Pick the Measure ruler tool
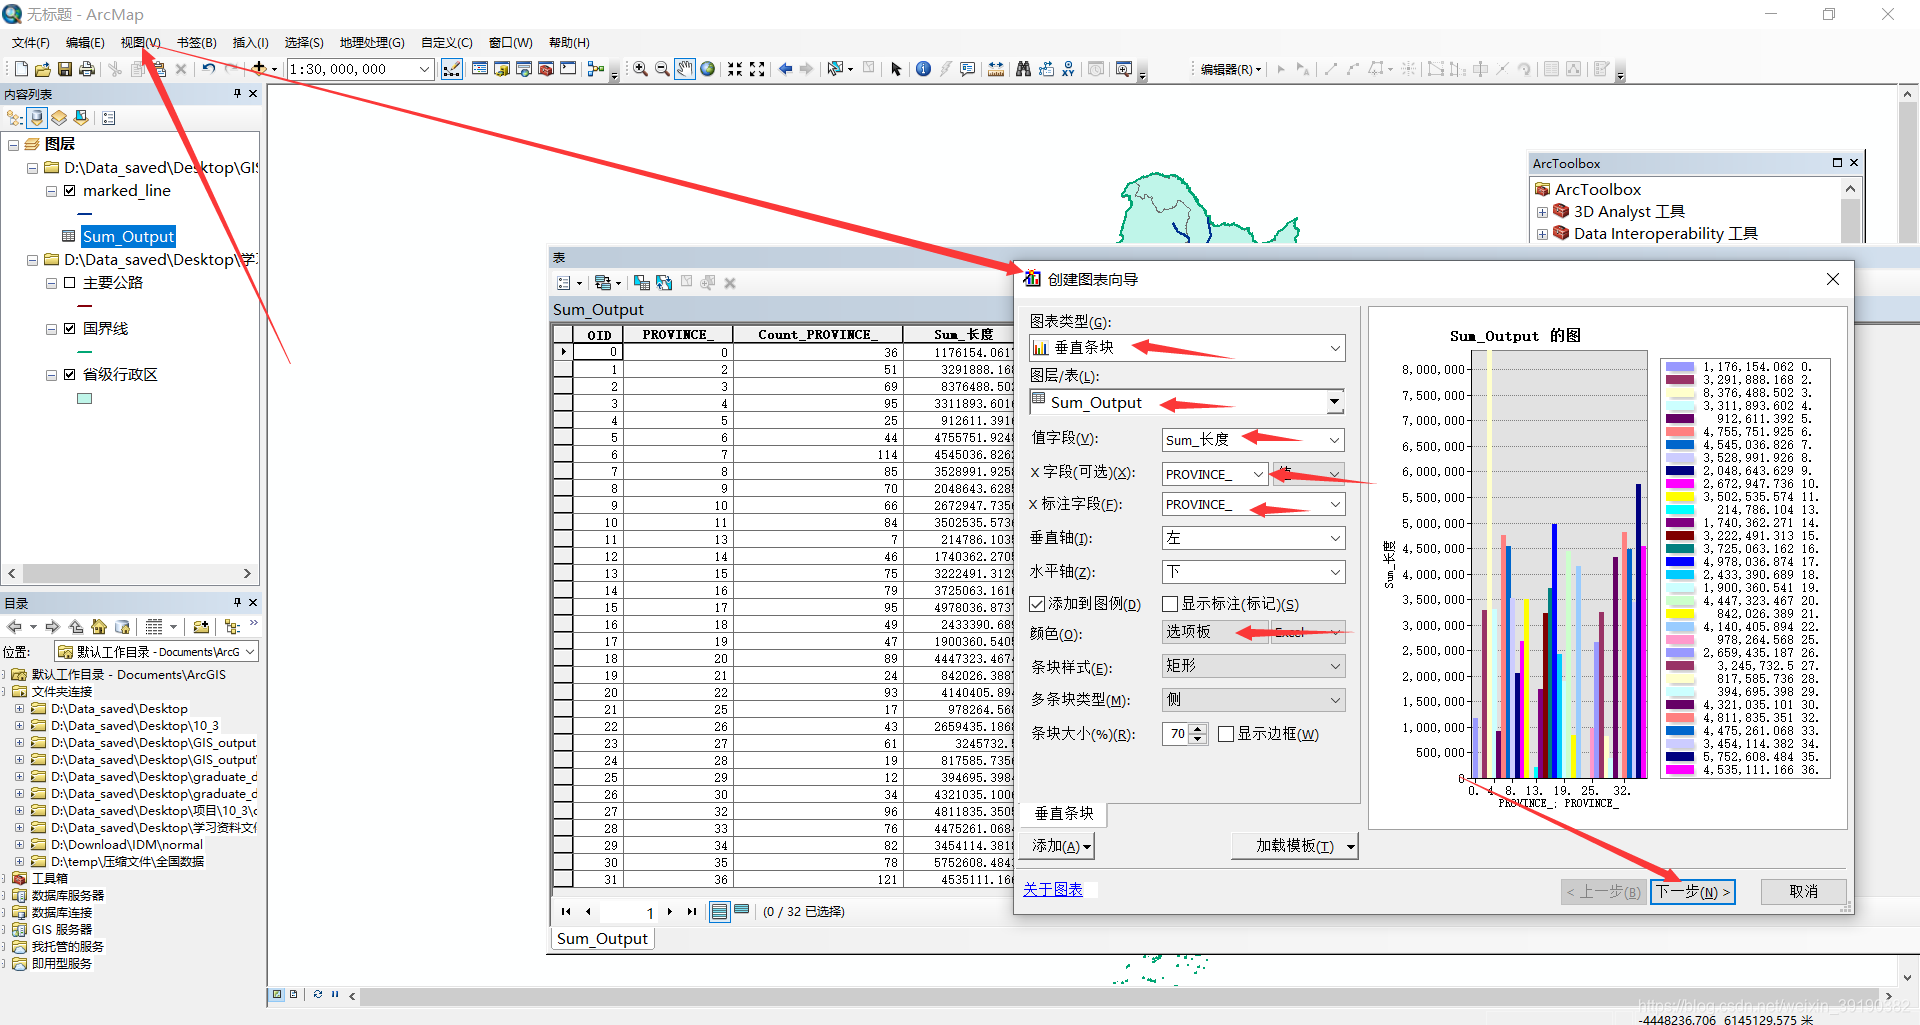This screenshot has height=1025, width=1920. [996, 69]
